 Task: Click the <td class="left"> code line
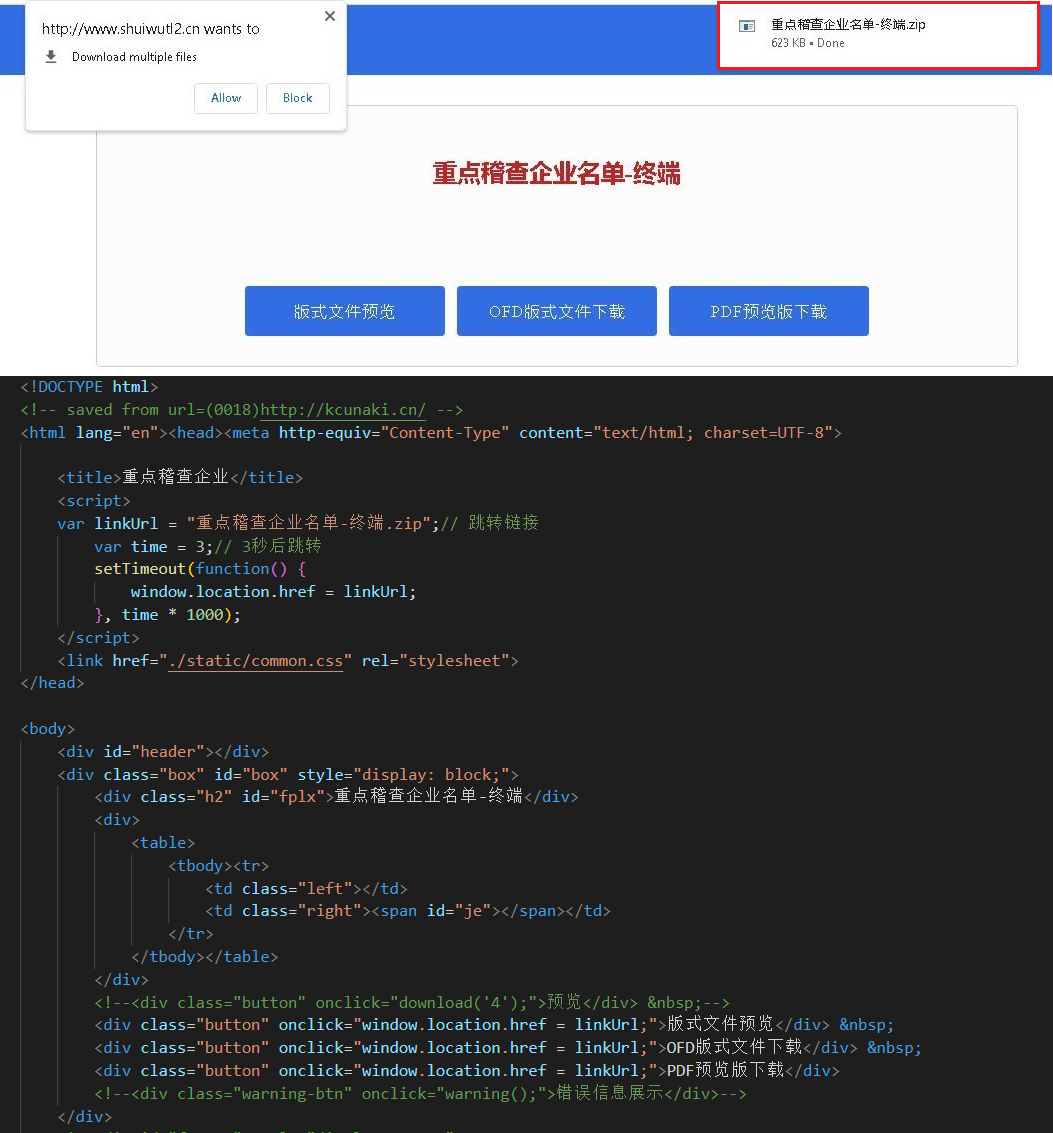pos(306,888)
